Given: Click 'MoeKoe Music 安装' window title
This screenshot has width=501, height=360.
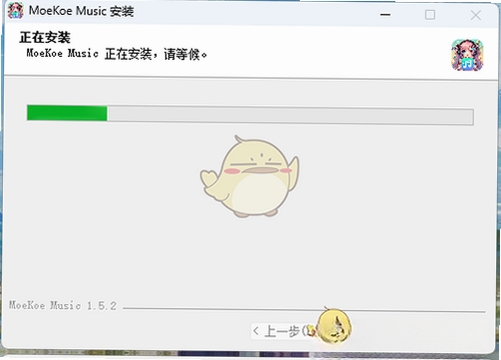Looking at the screenshot, I should click(81, 11).
